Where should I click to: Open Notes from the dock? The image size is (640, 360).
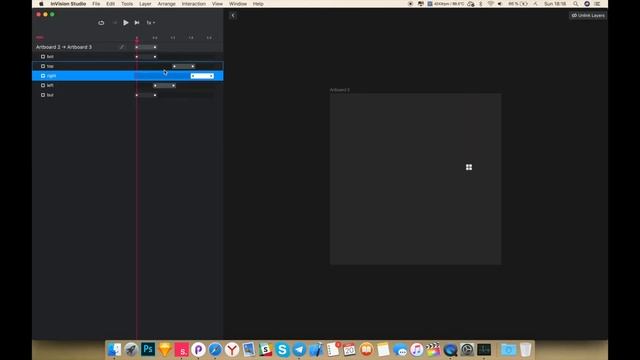tap(383, 349)
